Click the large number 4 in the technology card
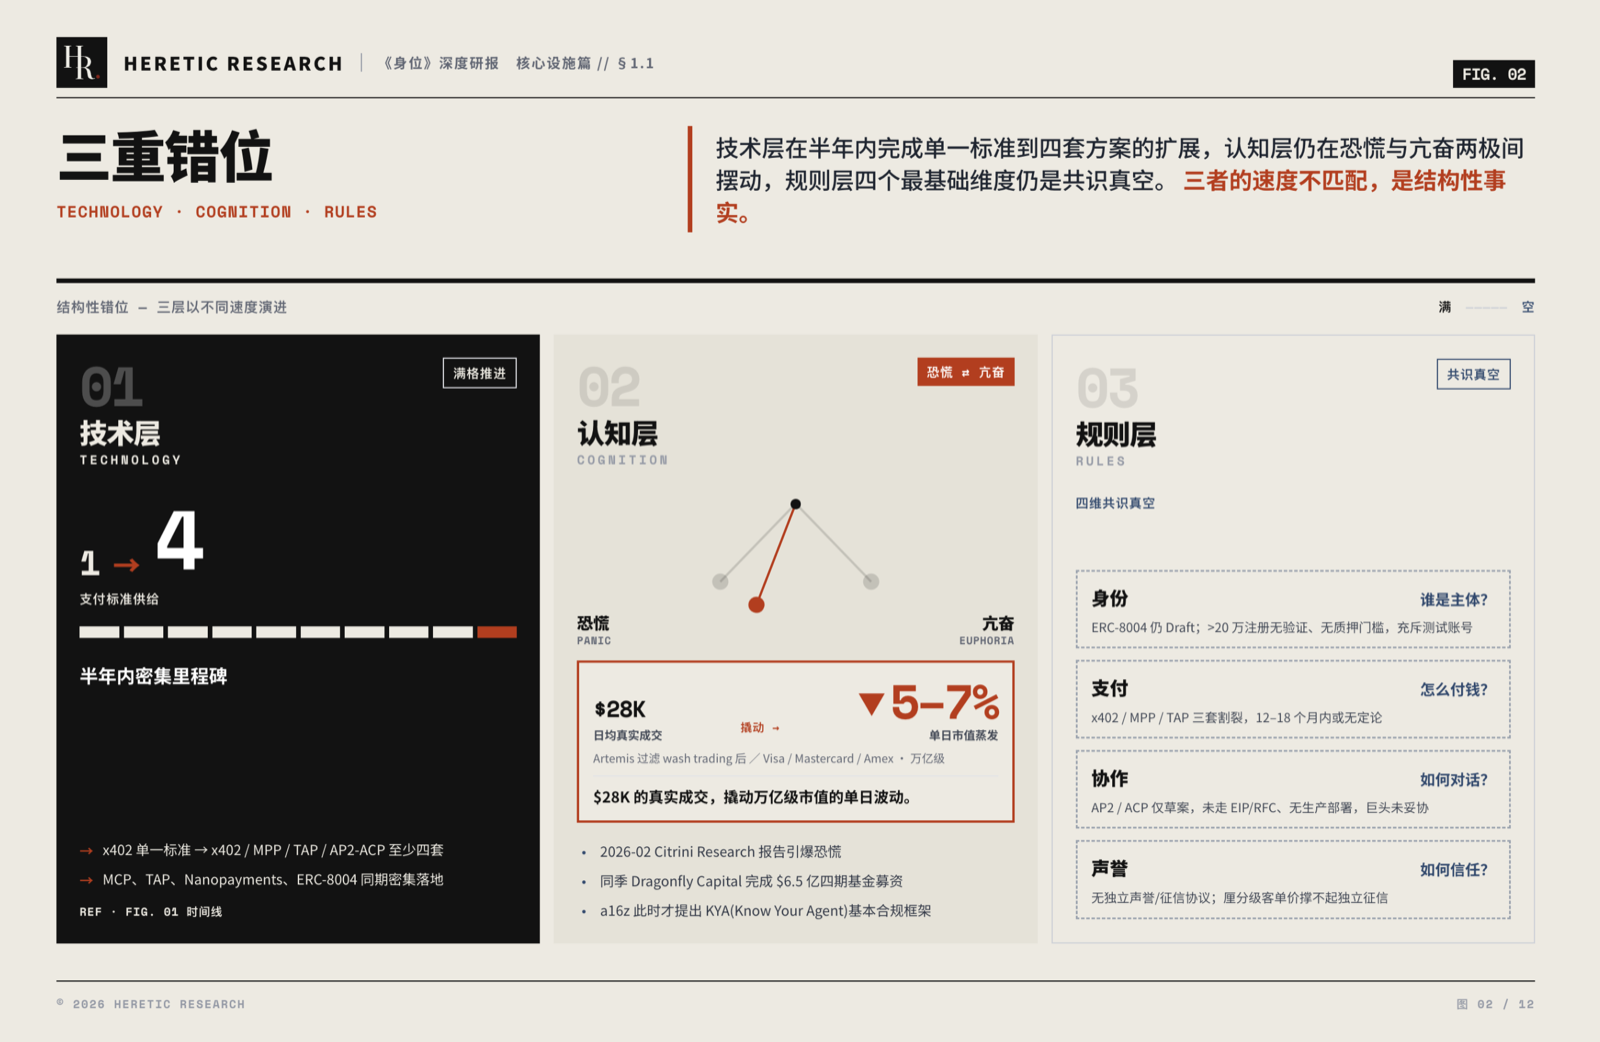Image resolution: width=1600 pixels, height=1042 pixels. [x=180, y=540]
